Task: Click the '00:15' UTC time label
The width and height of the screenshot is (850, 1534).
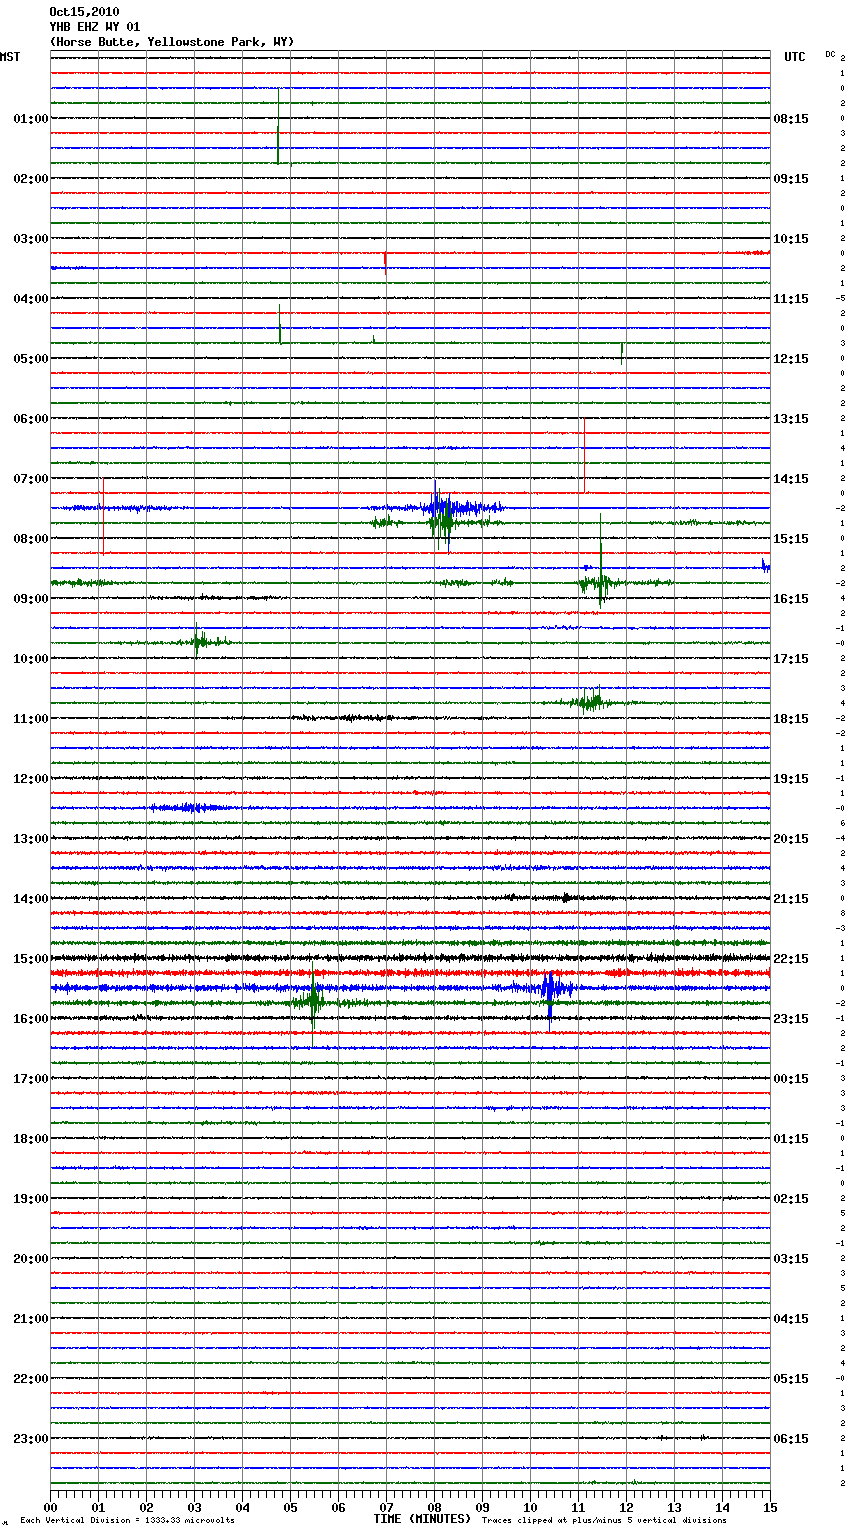Action: [791, 1079]
